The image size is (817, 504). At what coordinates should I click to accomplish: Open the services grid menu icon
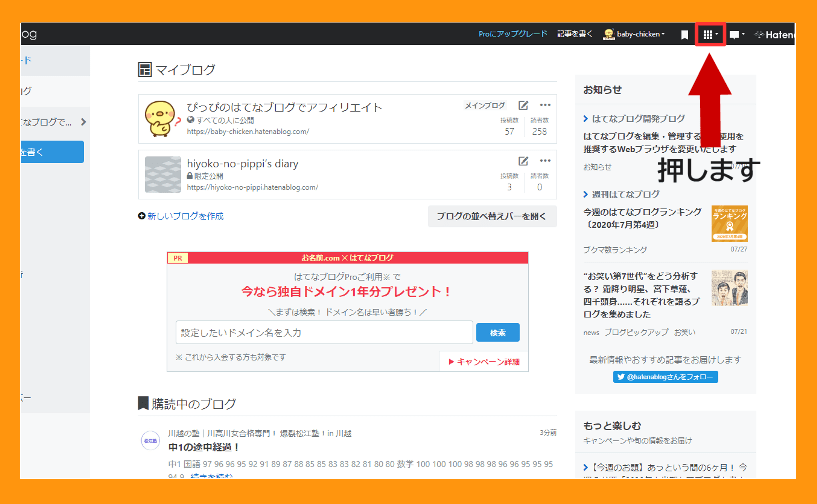click(710, 34)
